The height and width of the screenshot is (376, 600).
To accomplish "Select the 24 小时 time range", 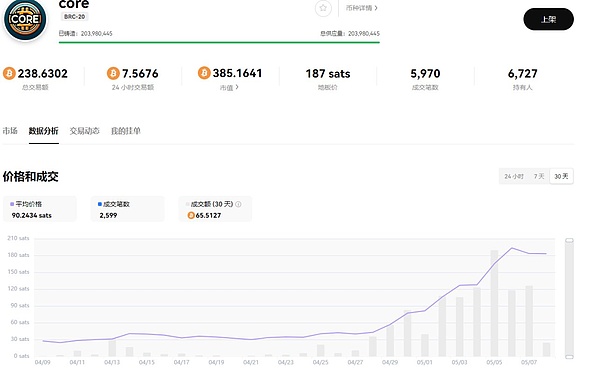I will click(514, 176).
